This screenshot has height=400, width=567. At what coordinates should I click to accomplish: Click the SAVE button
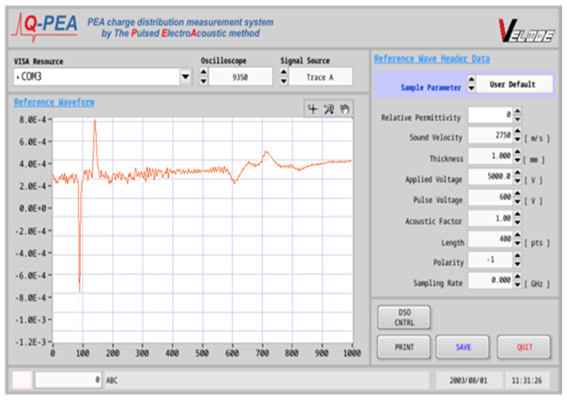click(463, 347)
